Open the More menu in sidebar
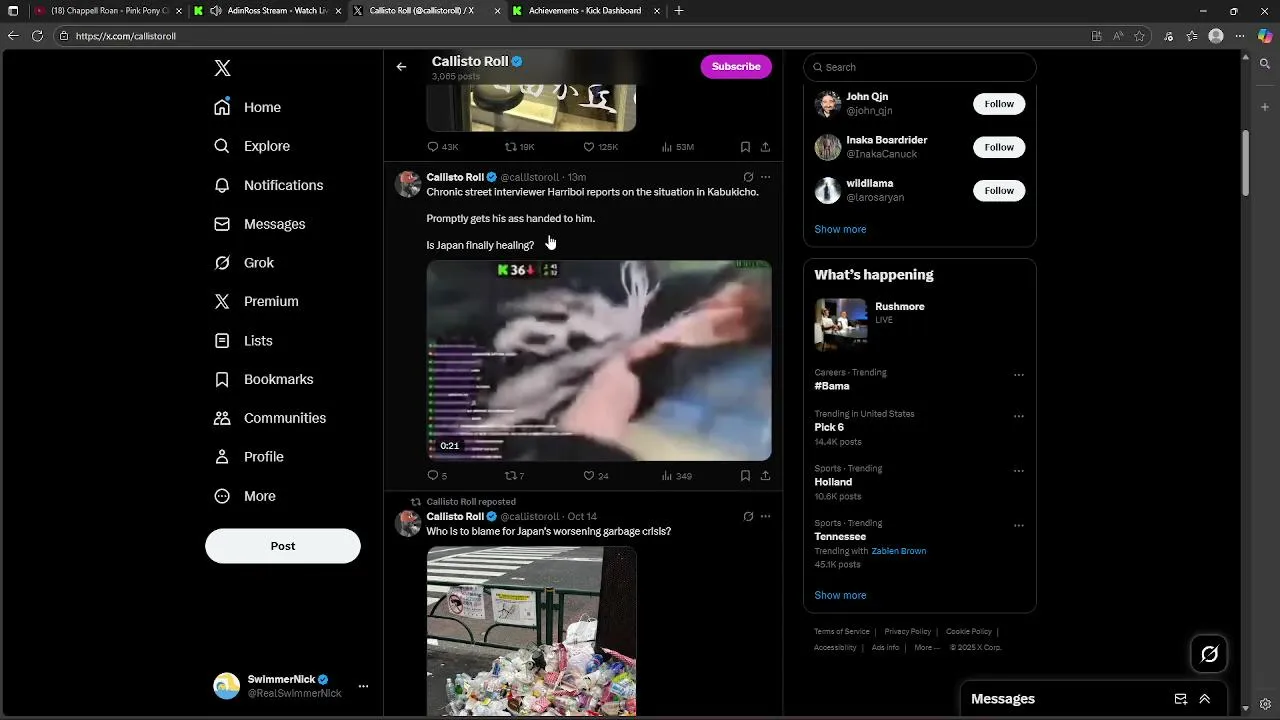1280x720 pixels. pyautogui.click(x=245, y=496)
